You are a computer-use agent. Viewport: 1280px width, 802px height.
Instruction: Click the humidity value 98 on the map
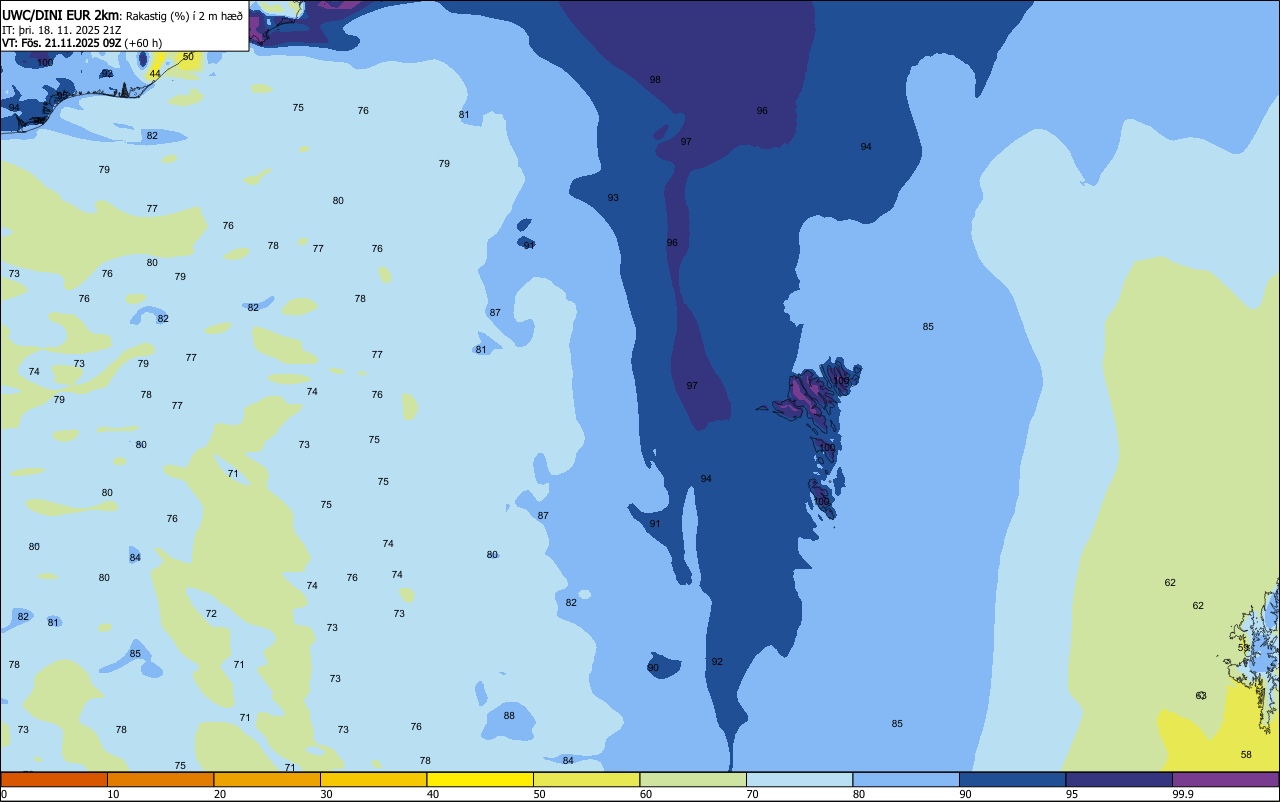pos(655,80)
